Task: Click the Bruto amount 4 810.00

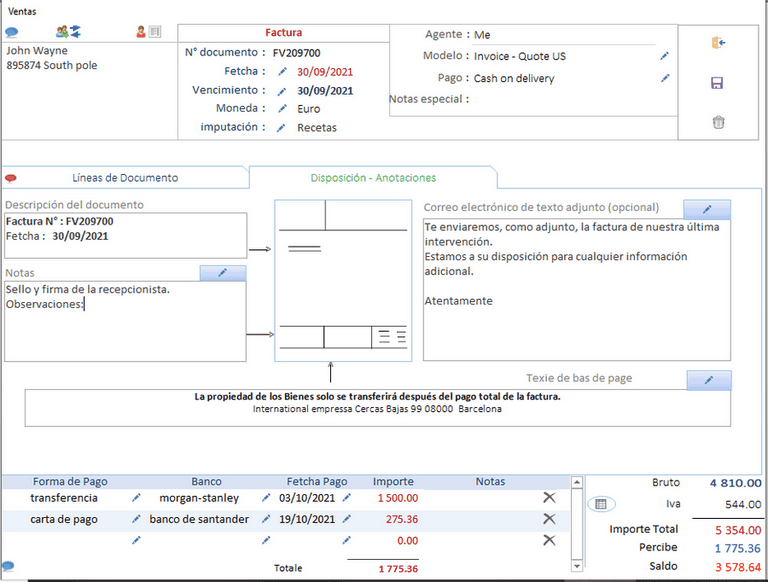Action: (736, 483)
